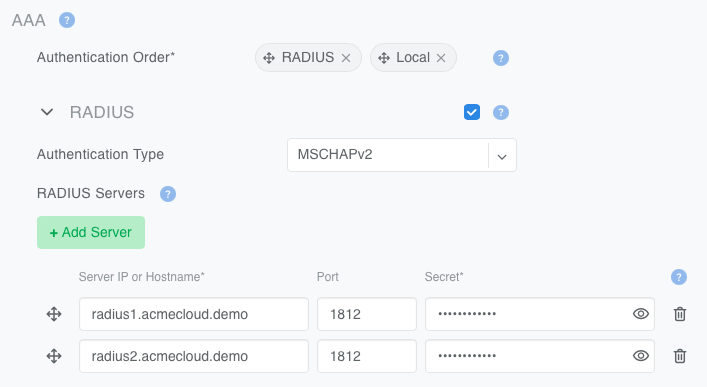Grab the move handle on Local chip
This screenshot has height=387, width=707.
pyautogui.click(x=384, y=58)
